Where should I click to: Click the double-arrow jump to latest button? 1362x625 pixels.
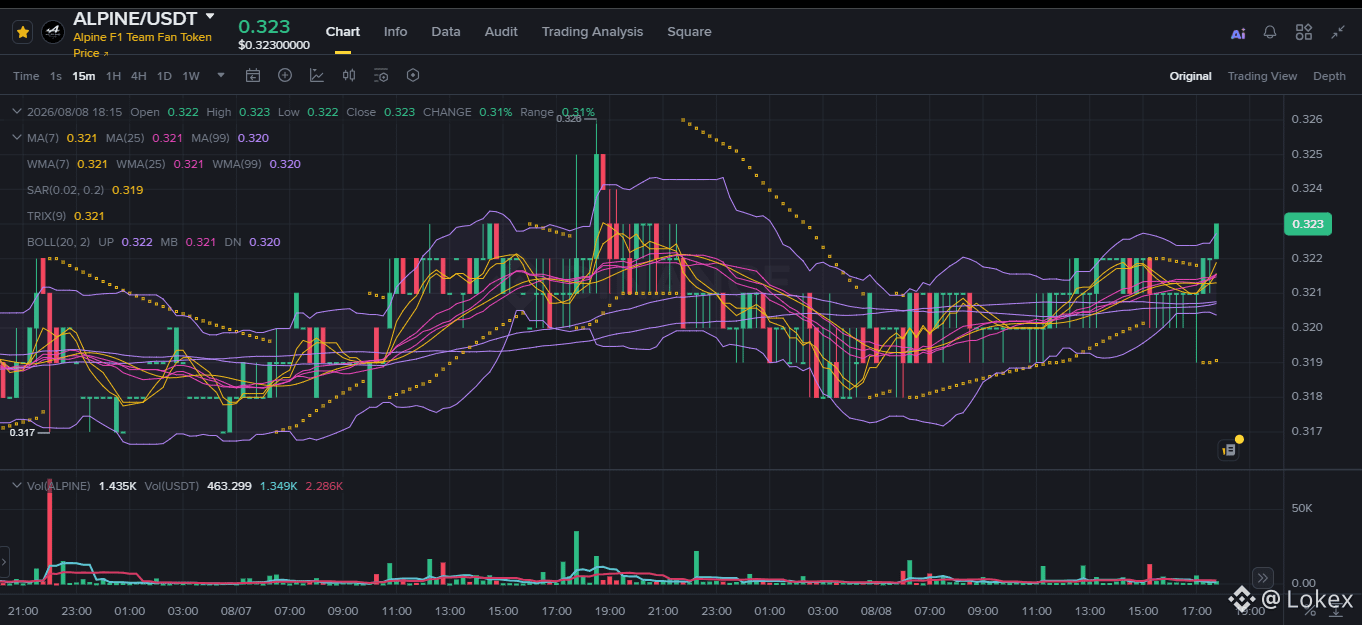[1263, 577]
